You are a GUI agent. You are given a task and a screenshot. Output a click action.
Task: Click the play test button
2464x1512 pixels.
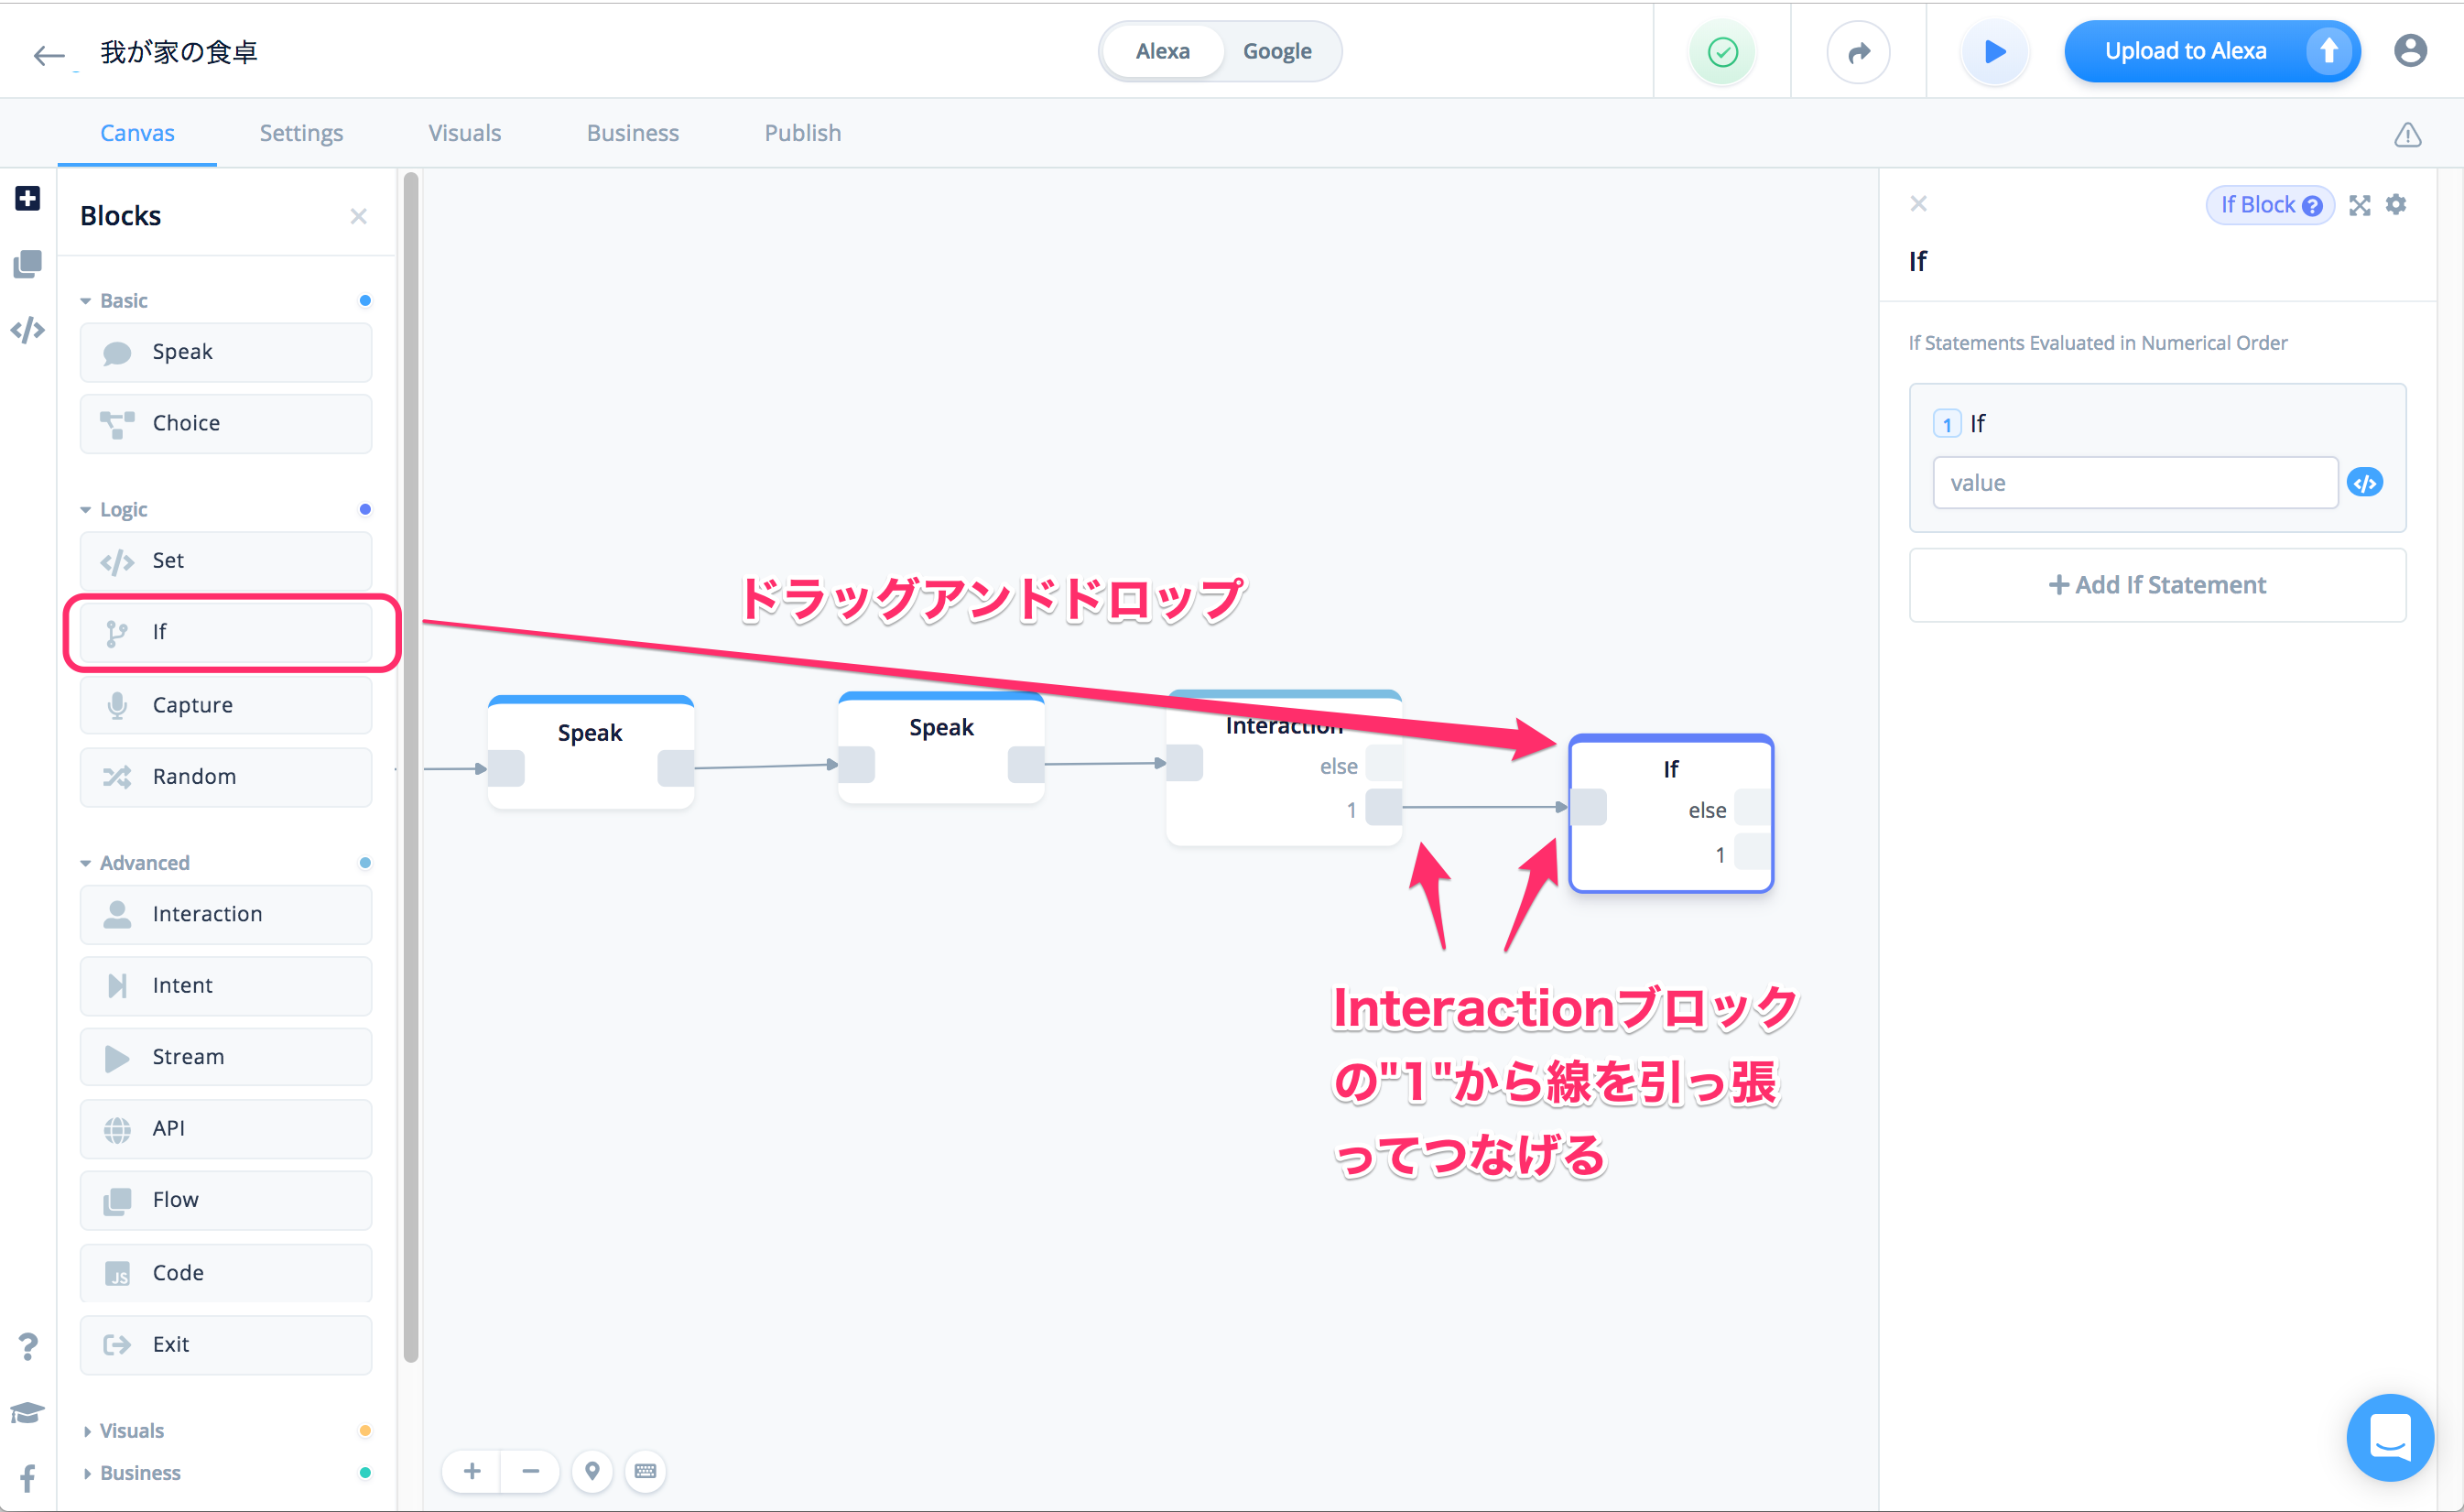click(1993, 52)
